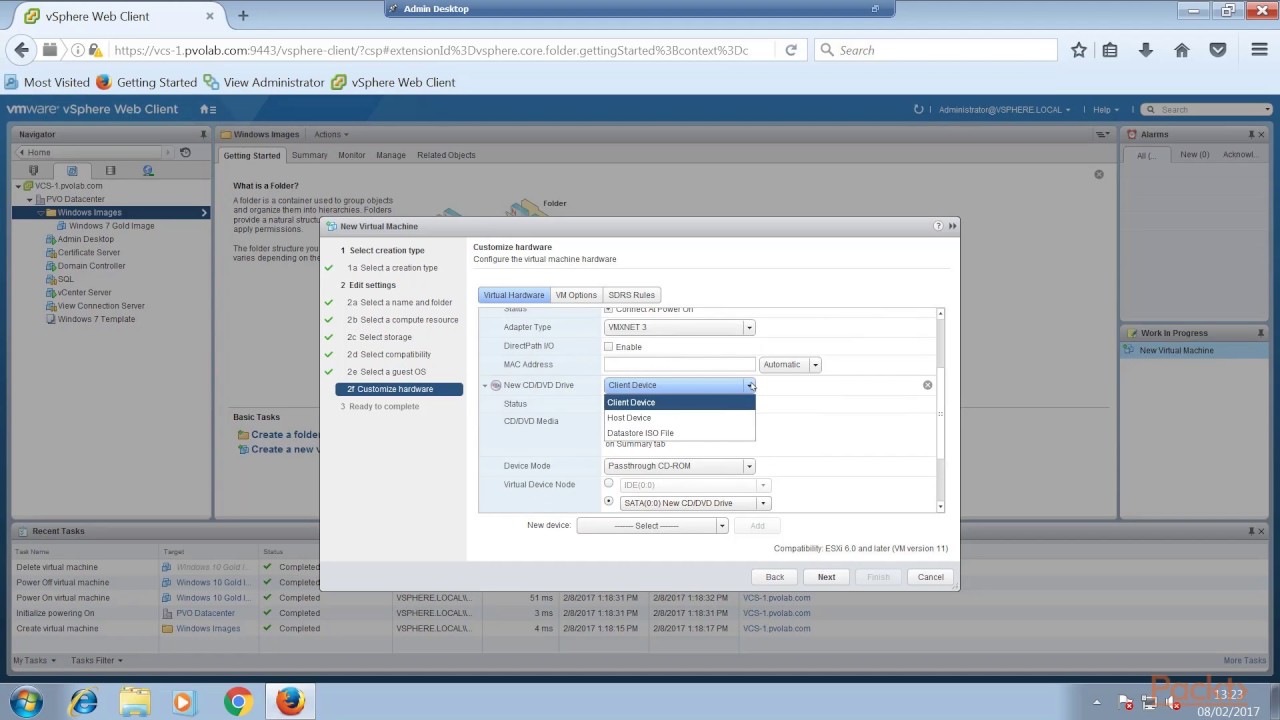Remove the New CD/DVD Drive device
This screenshot has height=720, width=1280.
[927, 385]
